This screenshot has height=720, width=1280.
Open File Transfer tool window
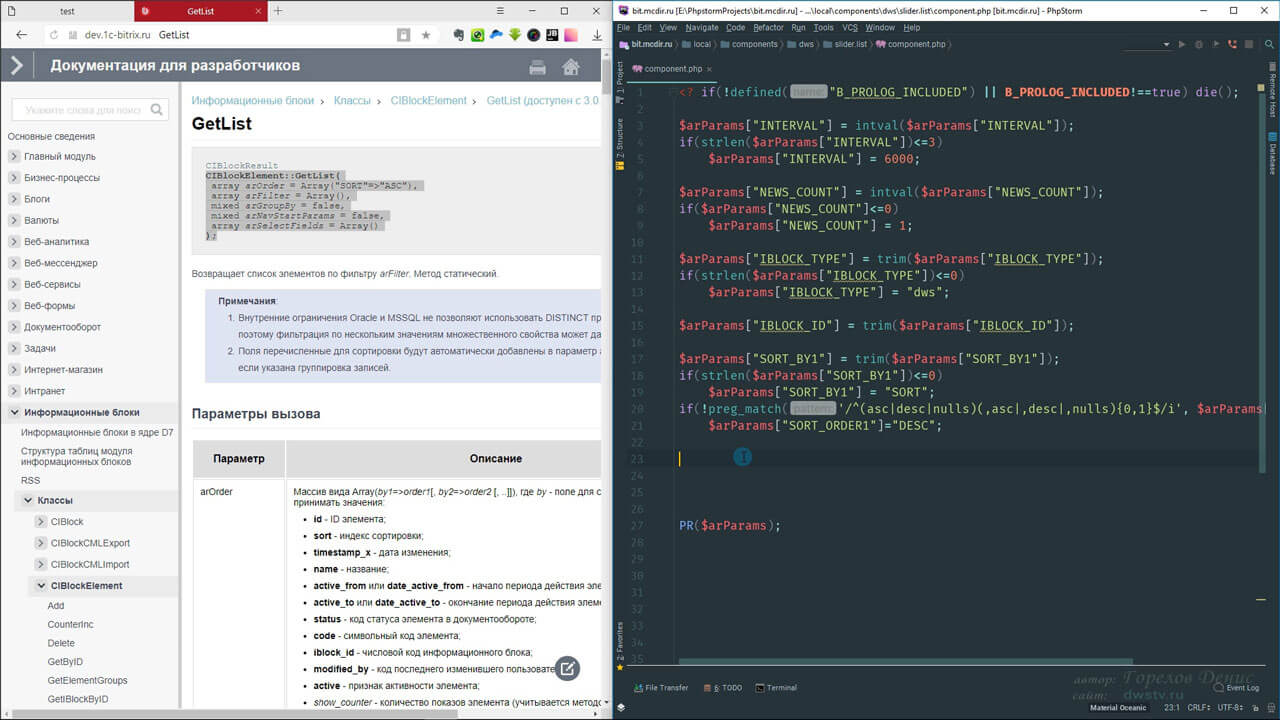pos(661,688)
